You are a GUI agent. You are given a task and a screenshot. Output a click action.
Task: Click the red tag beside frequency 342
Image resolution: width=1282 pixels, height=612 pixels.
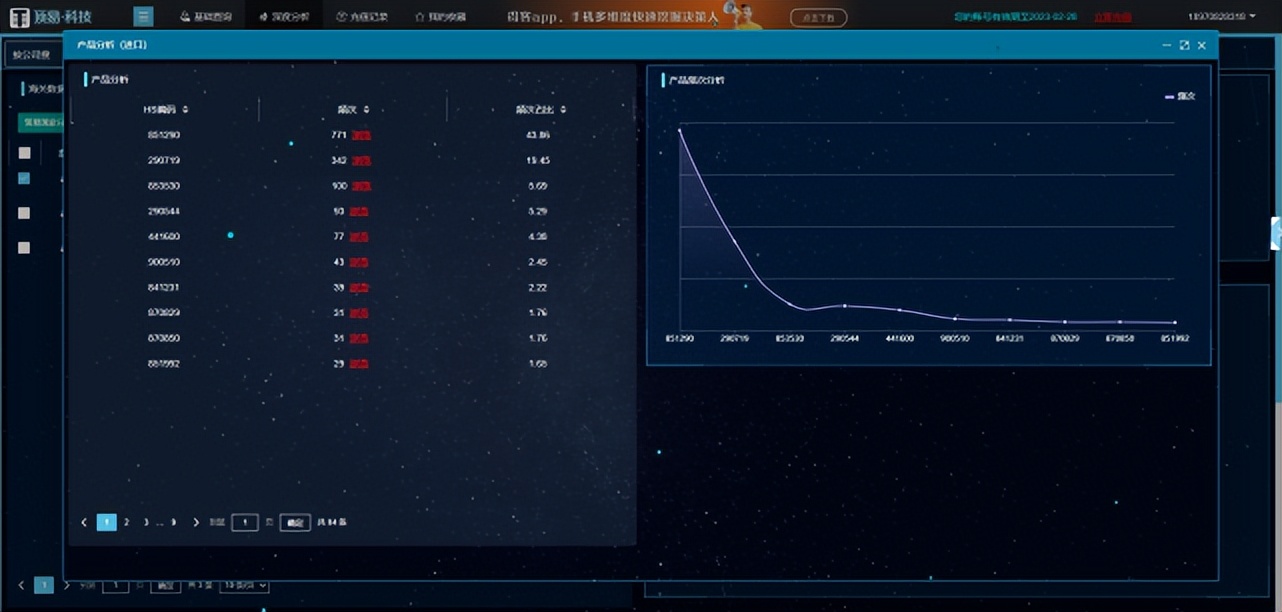[360, 160]
